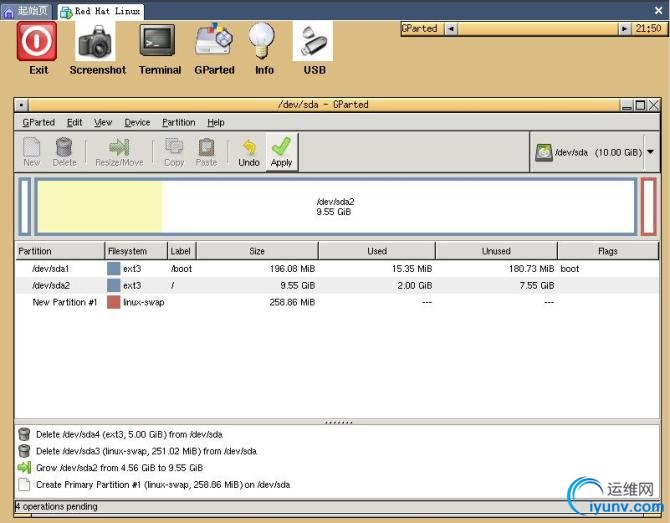Select the New Partition #1 row
The width and height of the screenshot is (670, 523).
[x=338, y=302]
